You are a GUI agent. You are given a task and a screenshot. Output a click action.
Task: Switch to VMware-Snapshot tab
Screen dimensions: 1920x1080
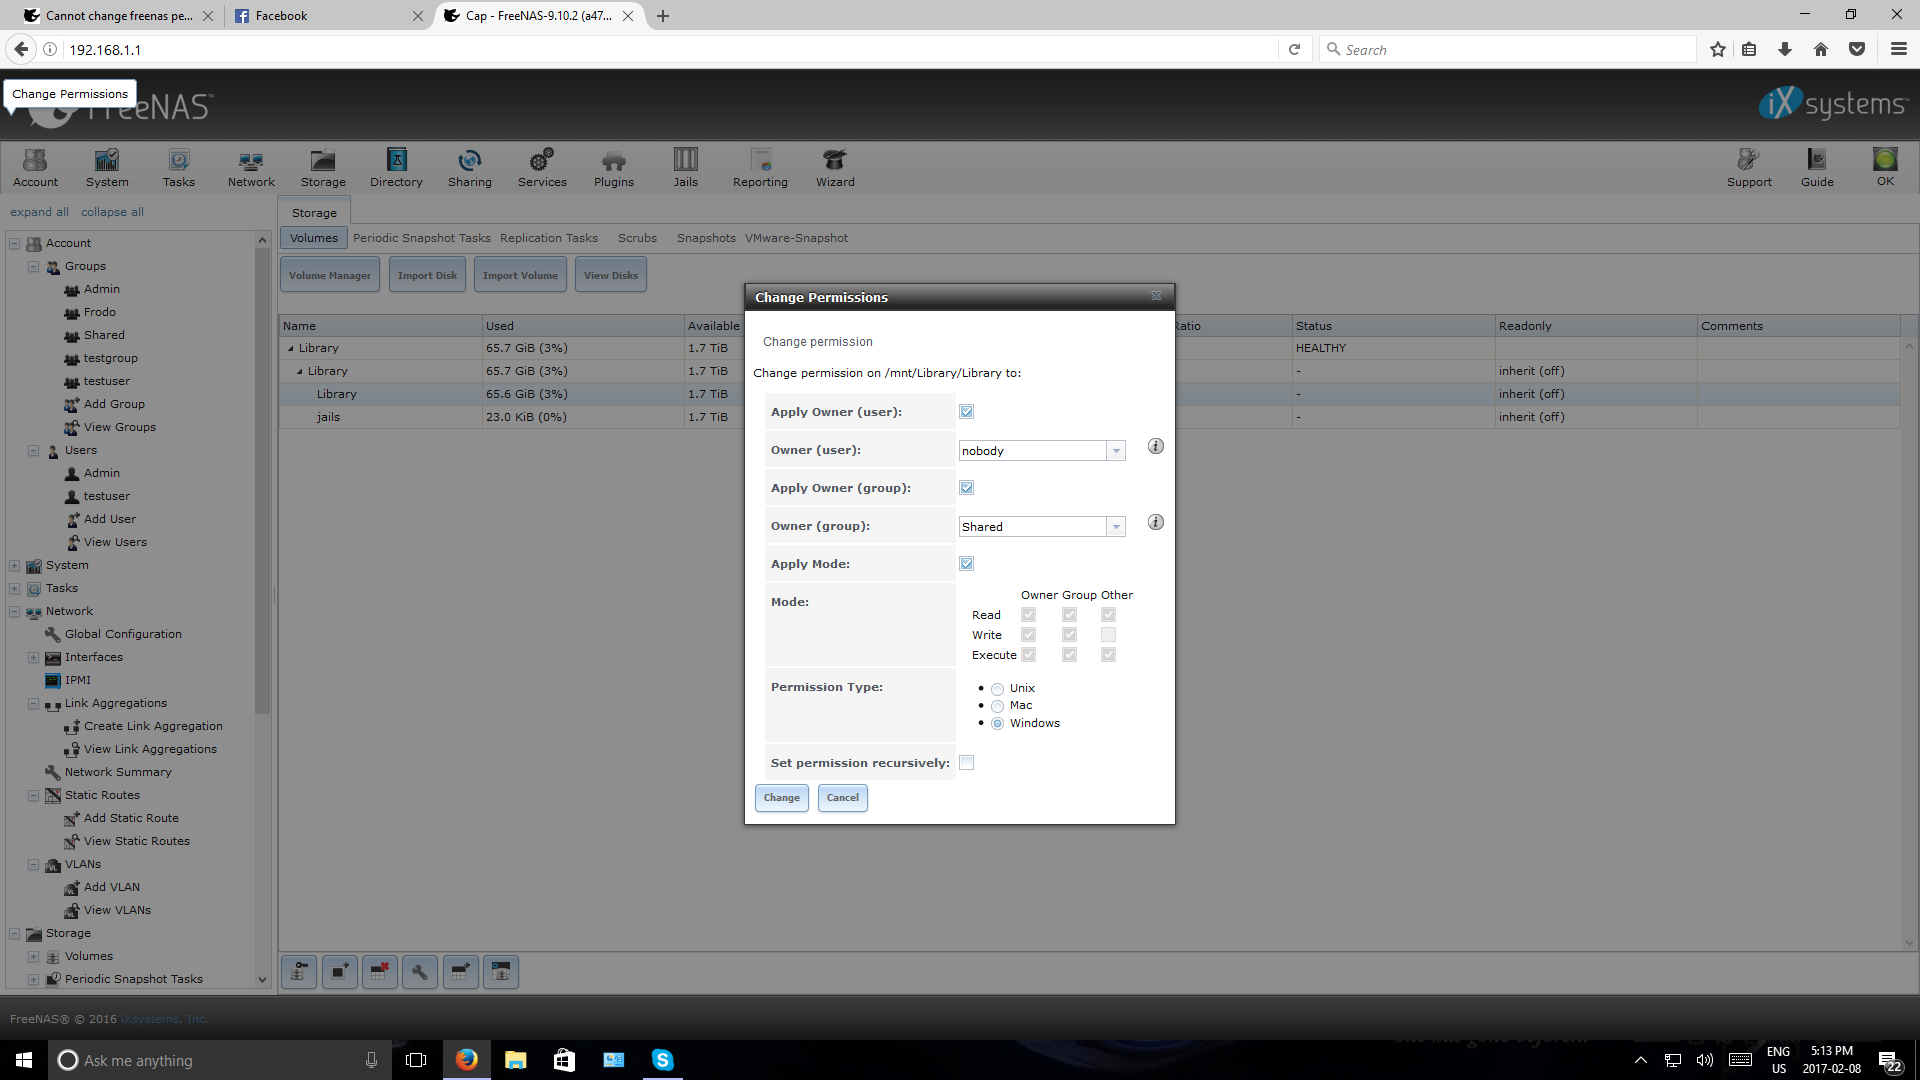click(x=796, y=238)
